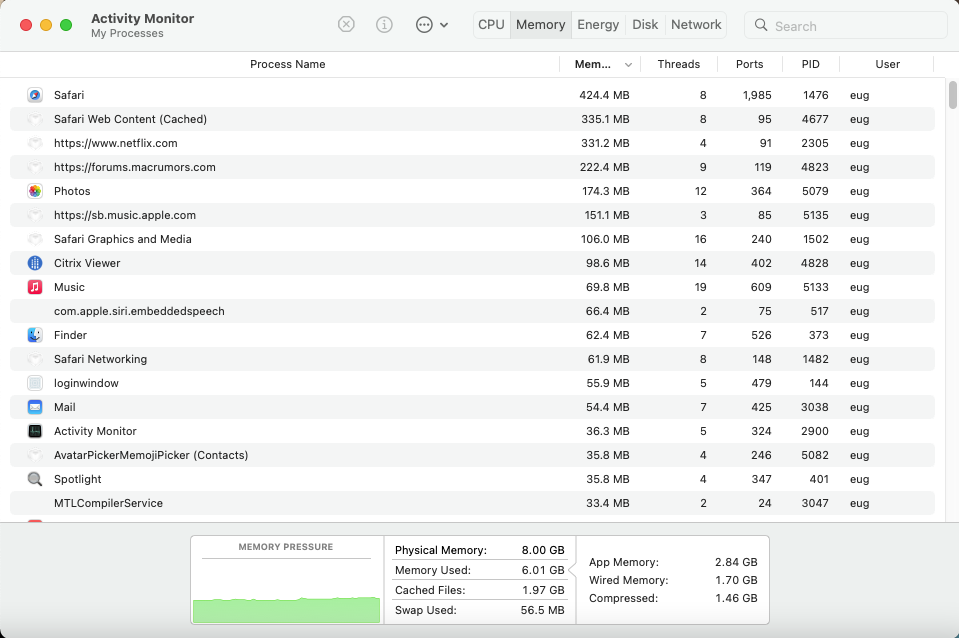Click PID 5079 in the Photos row
The image size is (959, 638).
point(815,191)
